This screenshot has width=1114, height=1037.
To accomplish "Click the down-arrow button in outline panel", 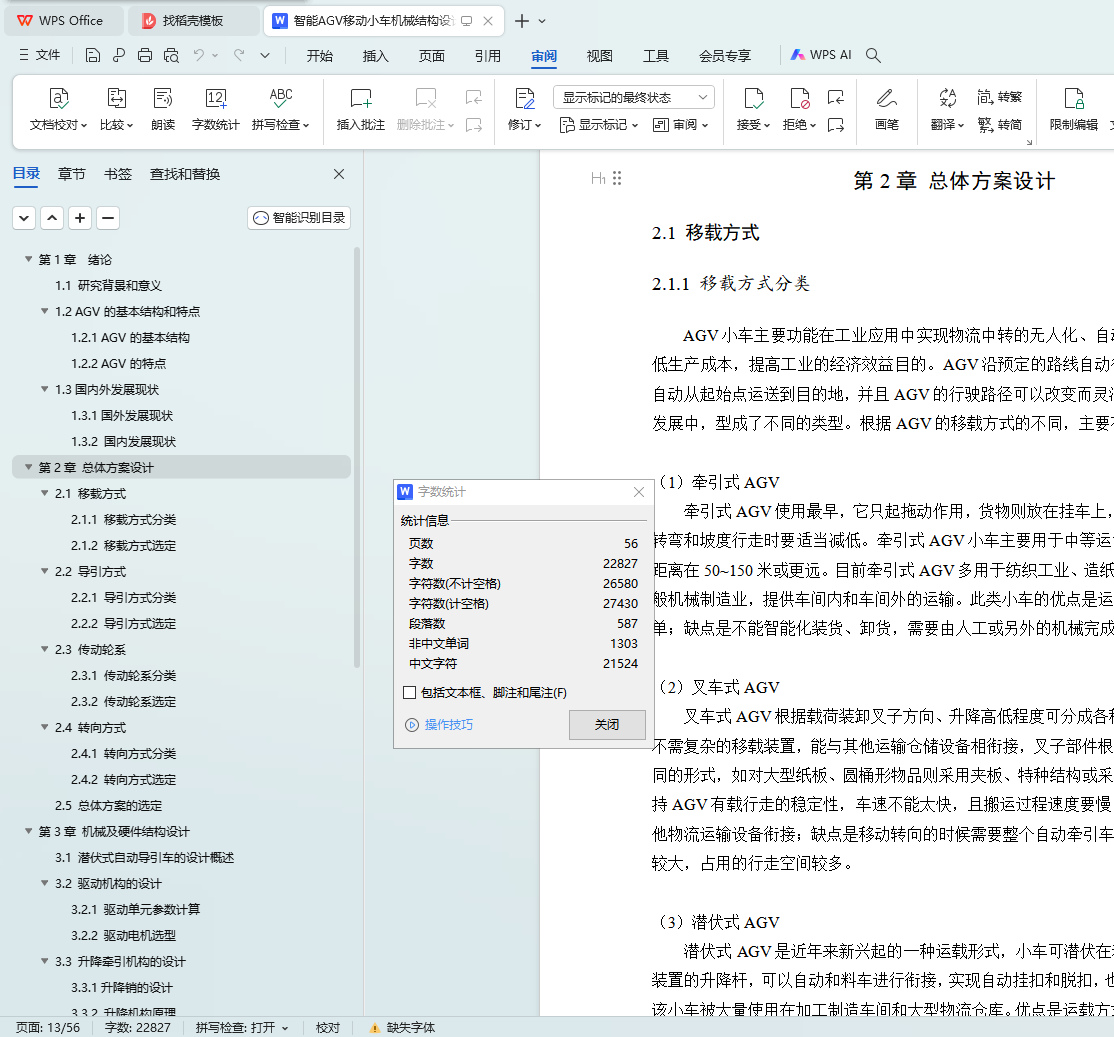I will tap(24, 218).
